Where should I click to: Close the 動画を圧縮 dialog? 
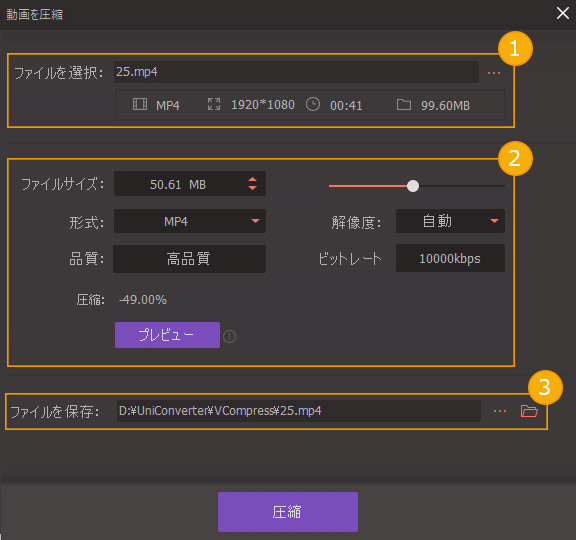563,14
